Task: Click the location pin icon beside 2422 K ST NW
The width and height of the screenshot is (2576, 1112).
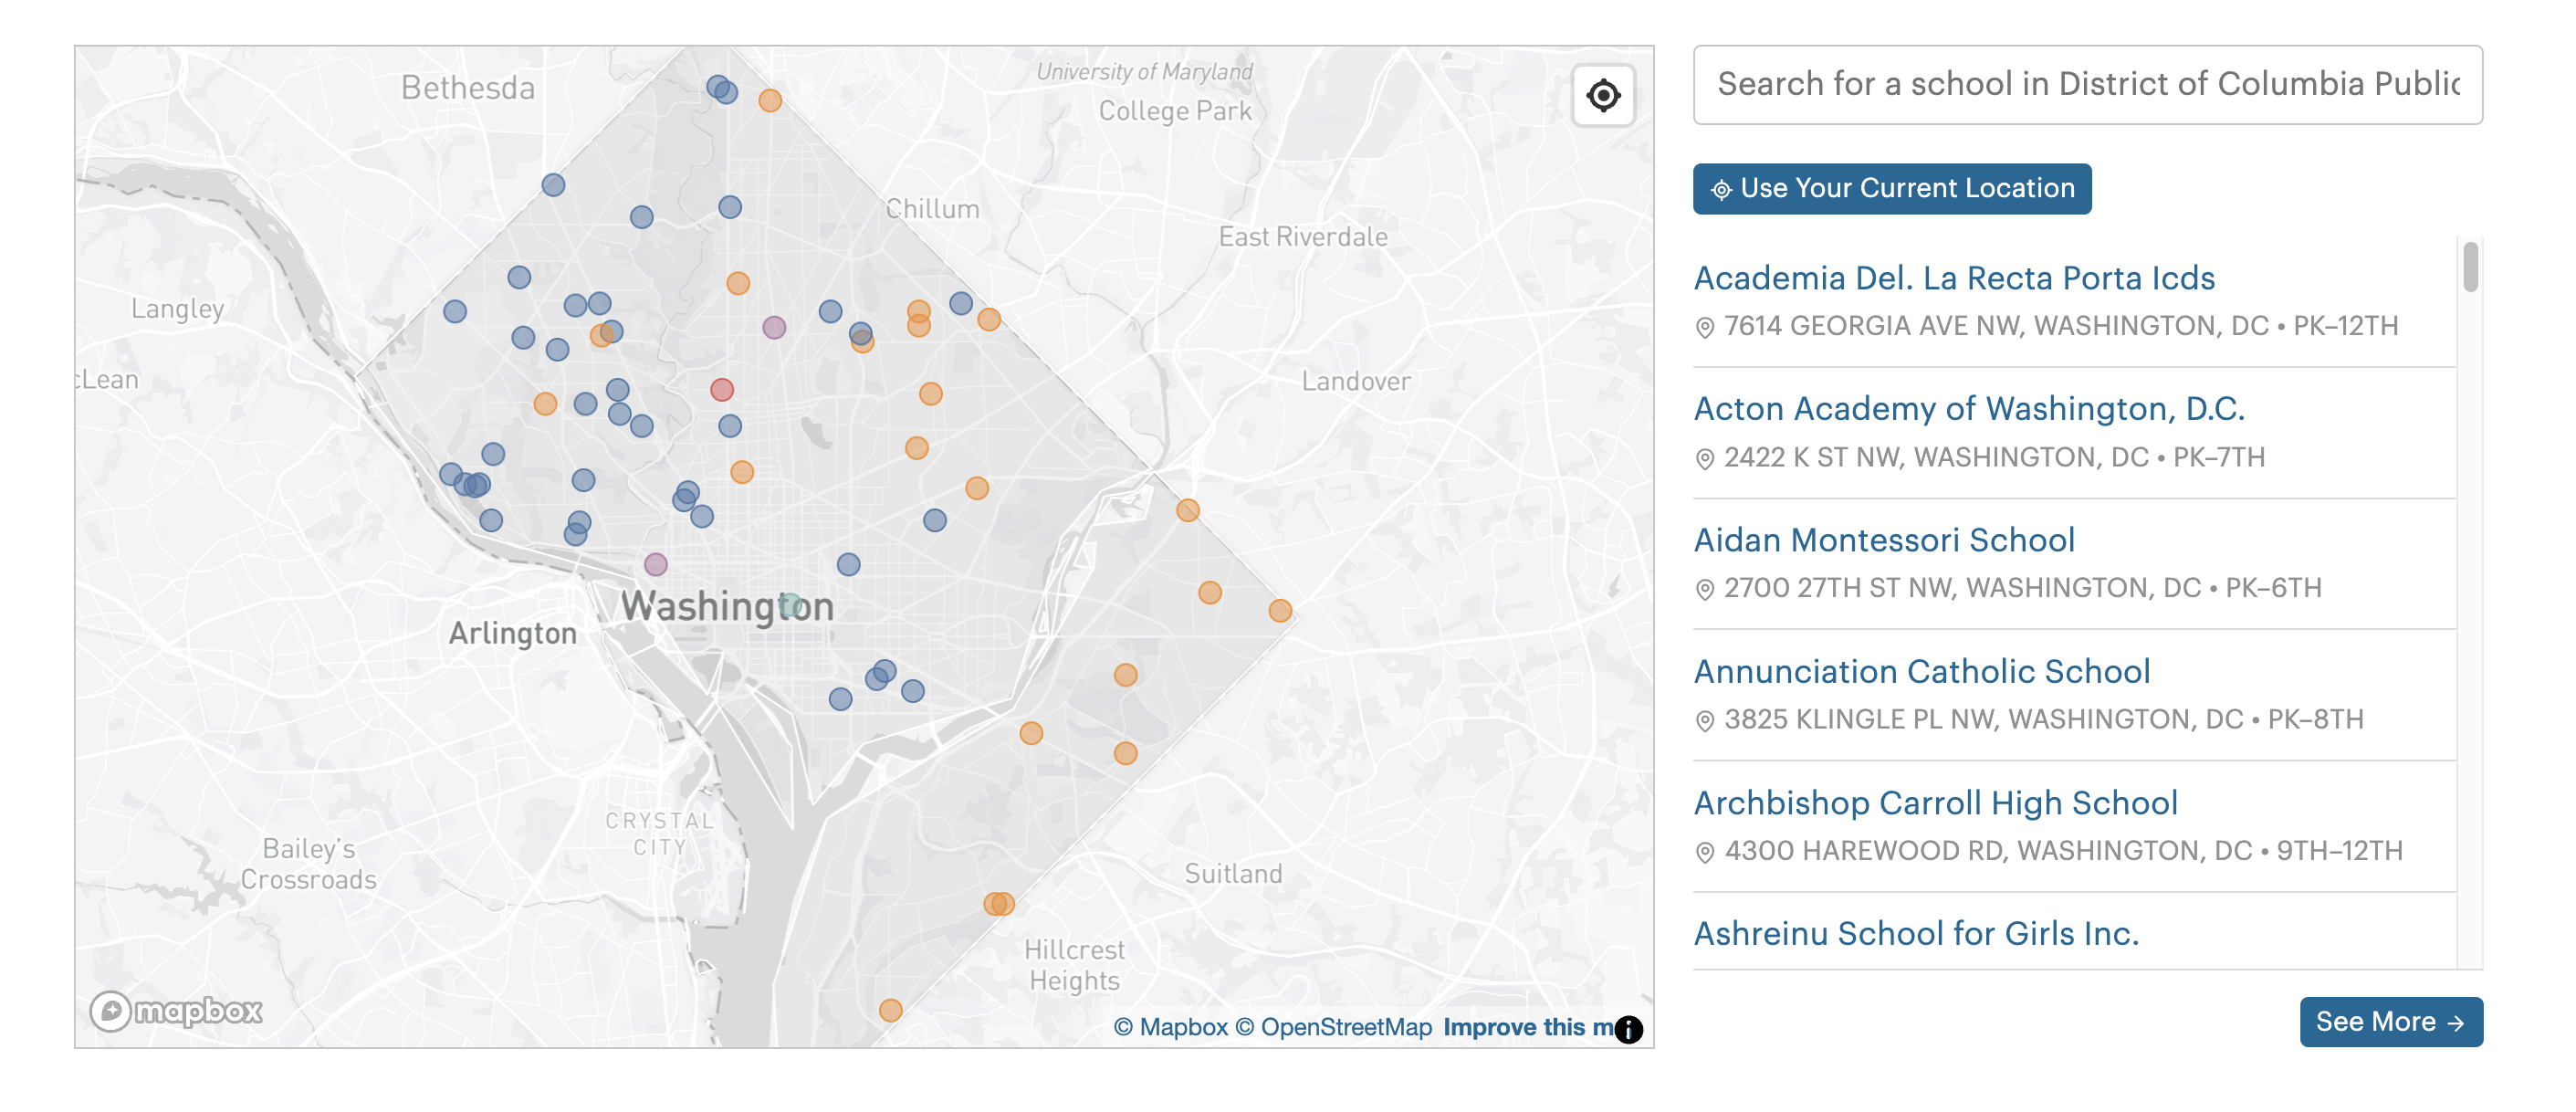Action: [x=1705, y=459]
